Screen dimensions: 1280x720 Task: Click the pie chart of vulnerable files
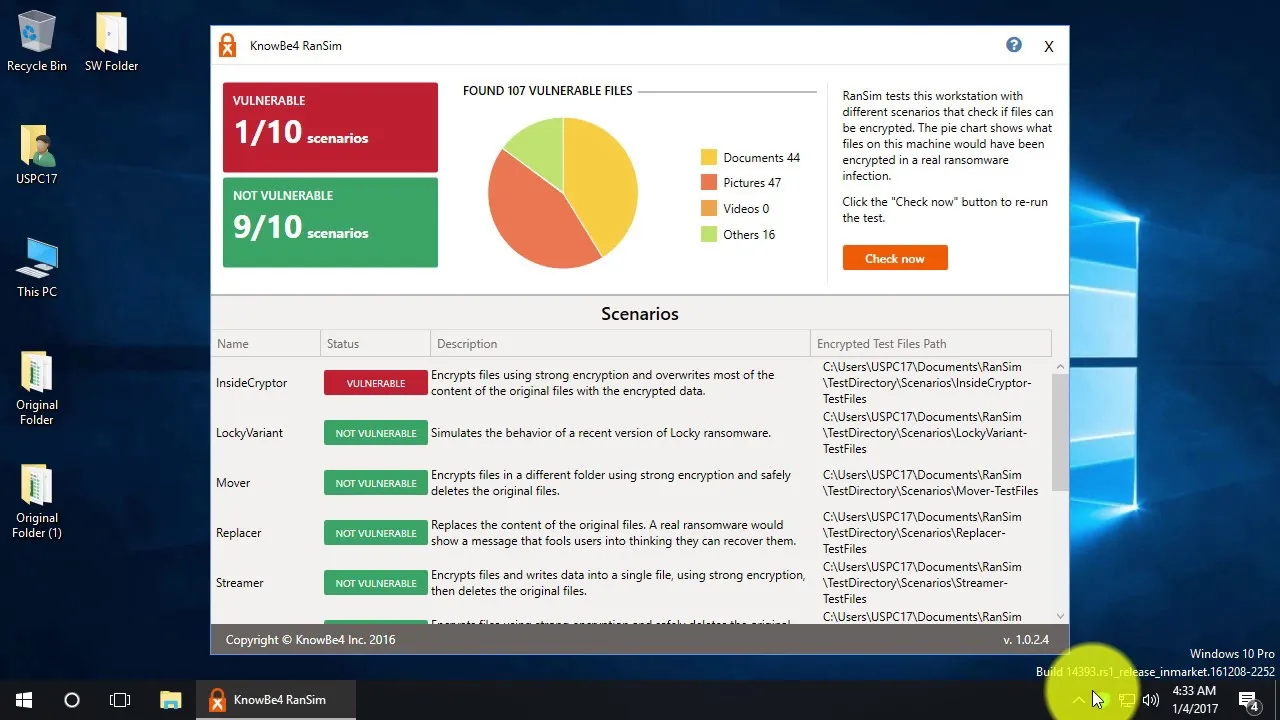(x=563, y=193)
